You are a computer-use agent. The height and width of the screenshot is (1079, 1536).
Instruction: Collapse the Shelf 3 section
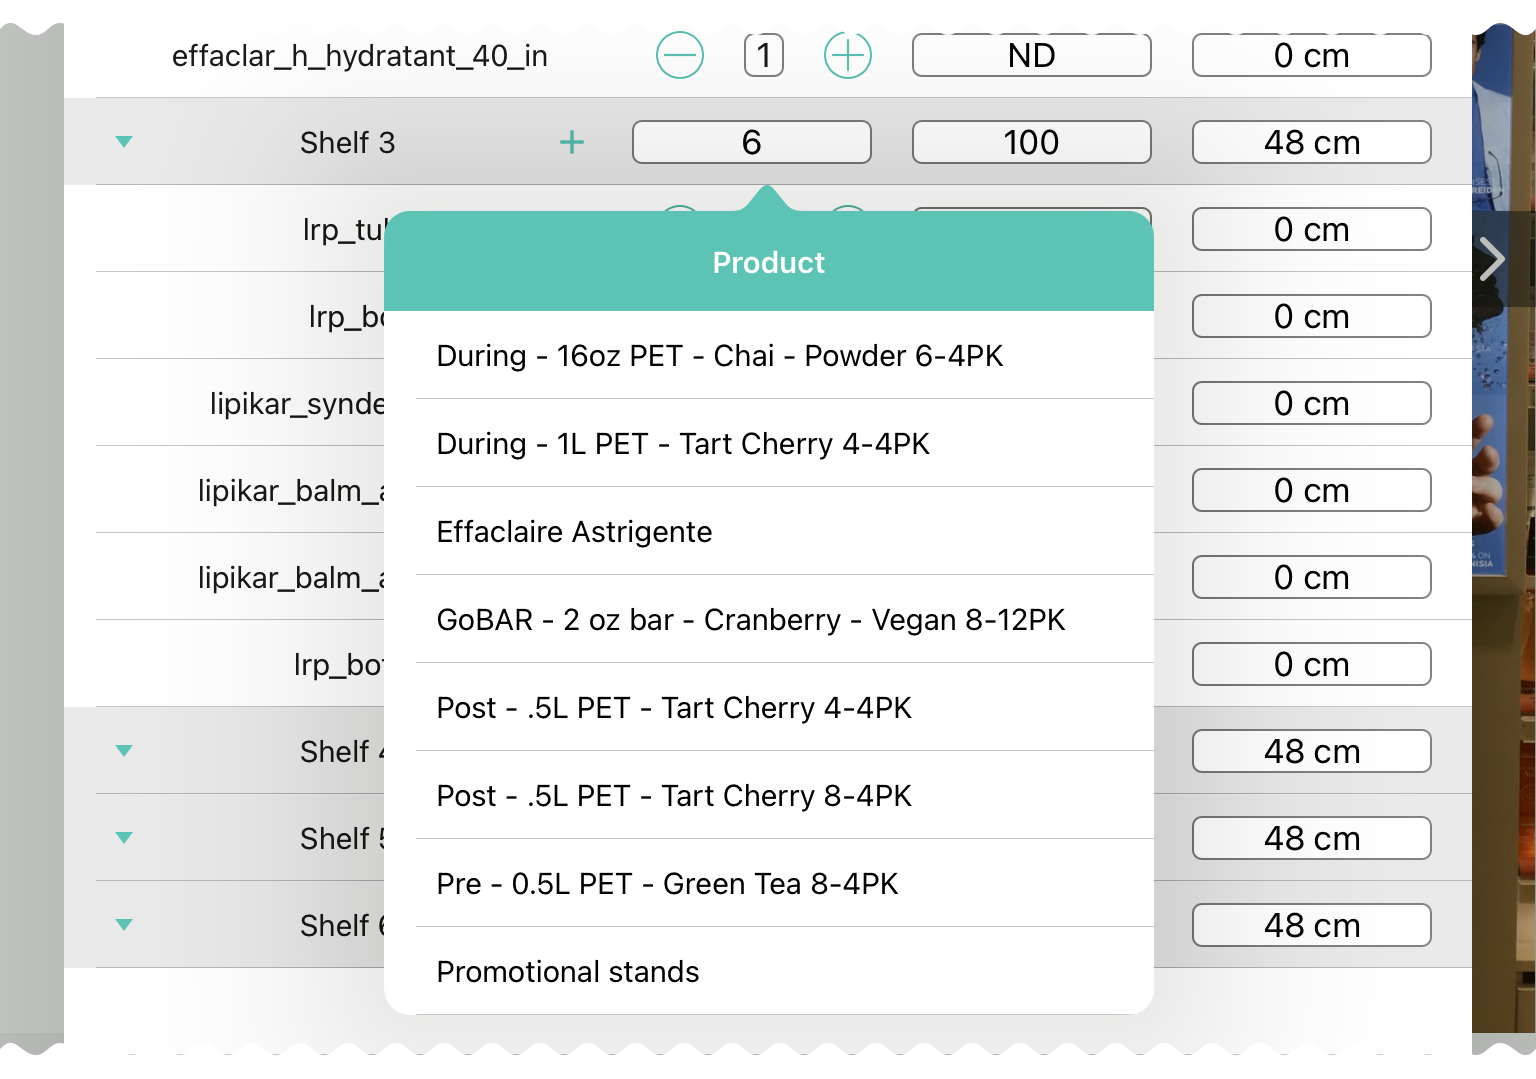click(124, 142)
